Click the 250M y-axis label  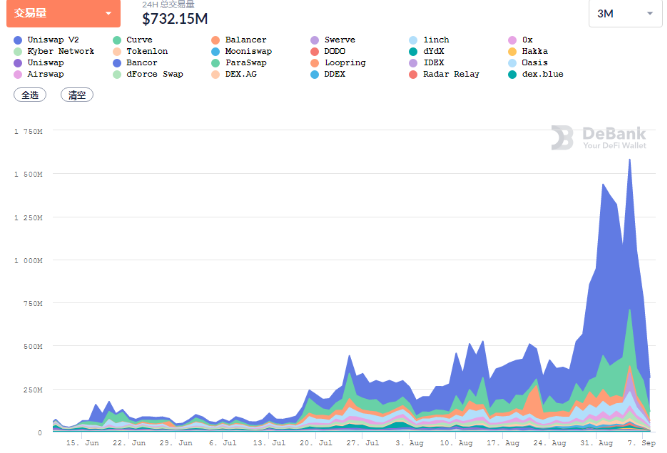[33, 390]
